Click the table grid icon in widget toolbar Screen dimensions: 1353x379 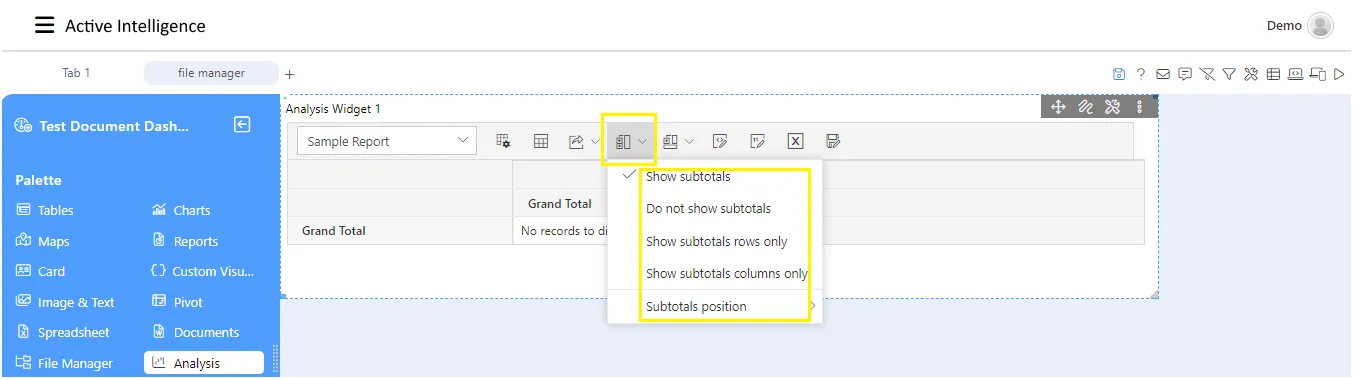tap(541, 142)
